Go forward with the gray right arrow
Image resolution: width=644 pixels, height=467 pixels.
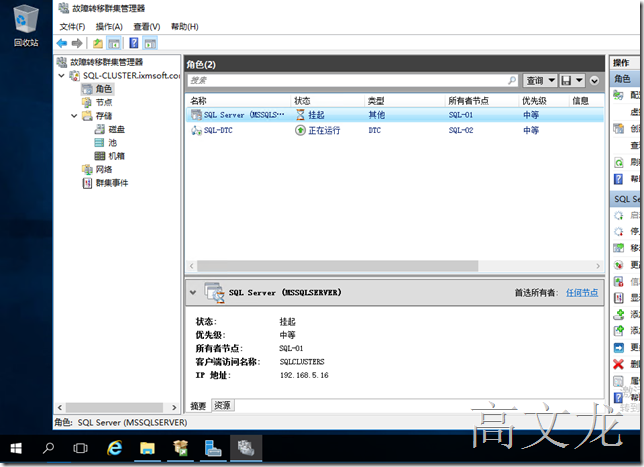click(x=77, y=43)
